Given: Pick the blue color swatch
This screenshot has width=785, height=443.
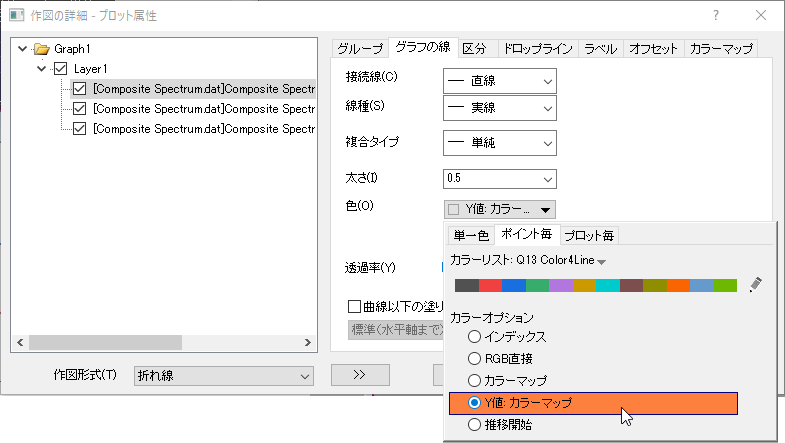Looking at the screenshot, I should [x=514, y=285].
